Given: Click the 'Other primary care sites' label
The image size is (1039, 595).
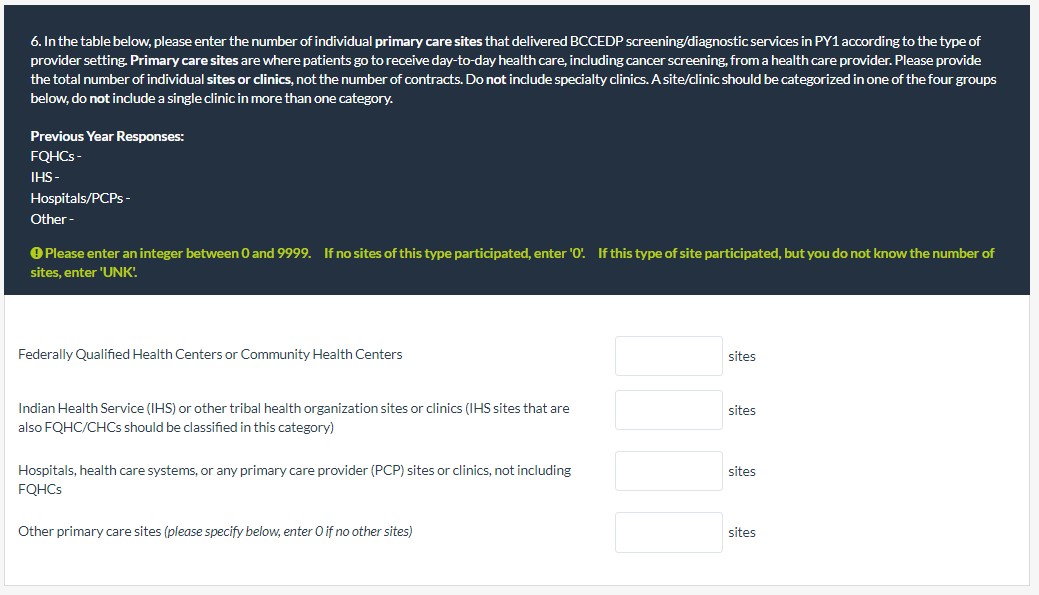Looking at the screenshot, I should pos(215,531).
